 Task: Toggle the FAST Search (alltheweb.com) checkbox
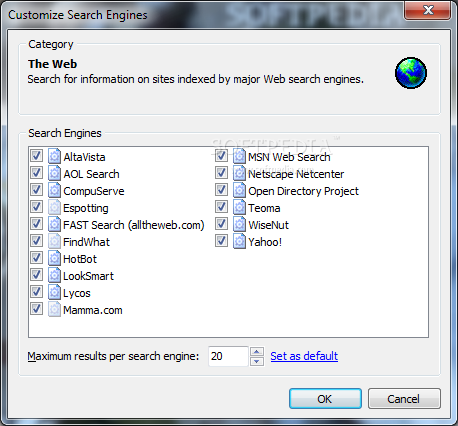coord(36,224)
